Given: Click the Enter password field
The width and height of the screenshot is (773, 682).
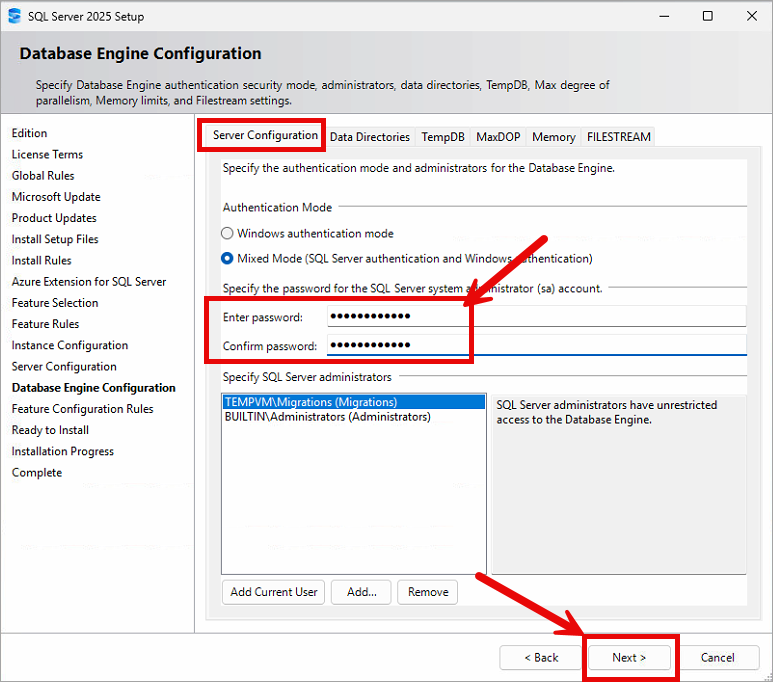Looking at the screenshot, I should [x=536, y=317].
